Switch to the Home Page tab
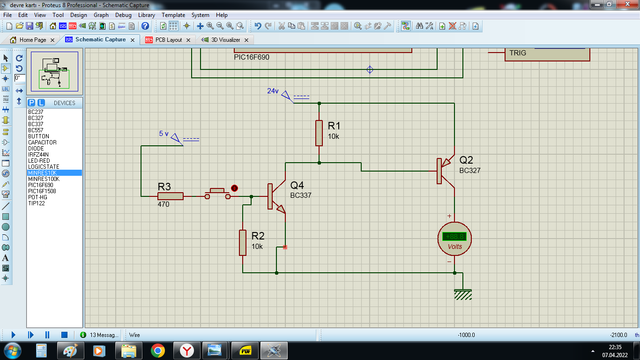The height and width of the screenshot is (360, 640). [32, 40]
